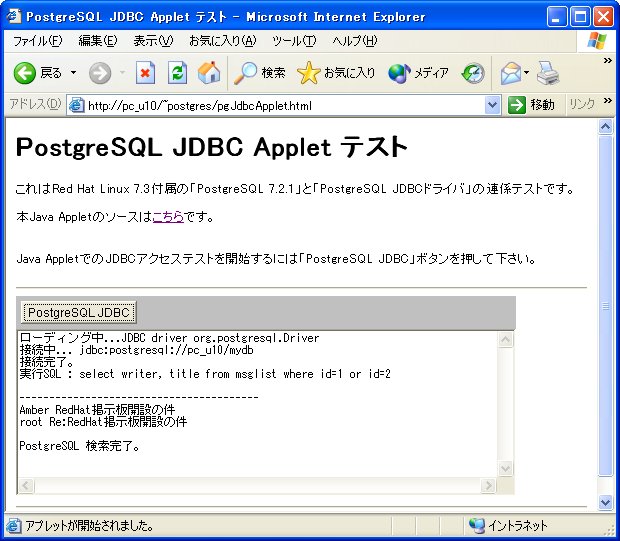Open the Mail envelope icon
620x541 pixels.
click(511, 73)
